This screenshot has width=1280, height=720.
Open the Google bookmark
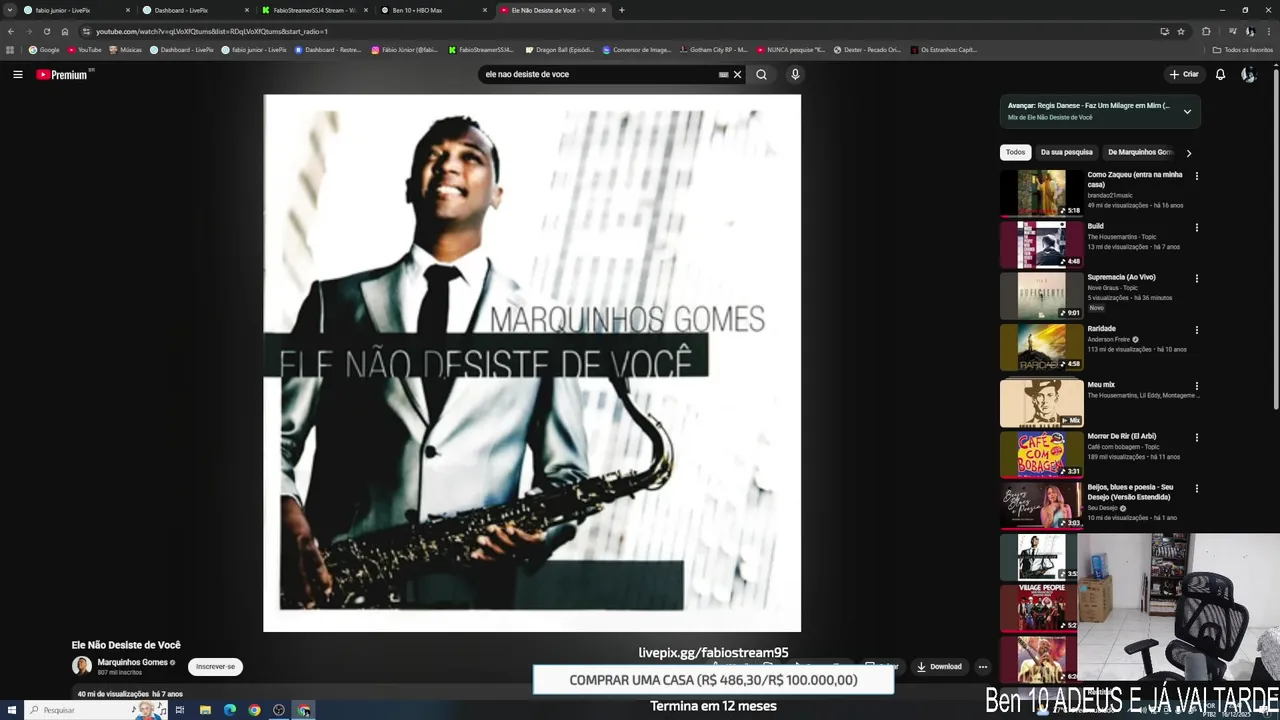pos(43,49)
